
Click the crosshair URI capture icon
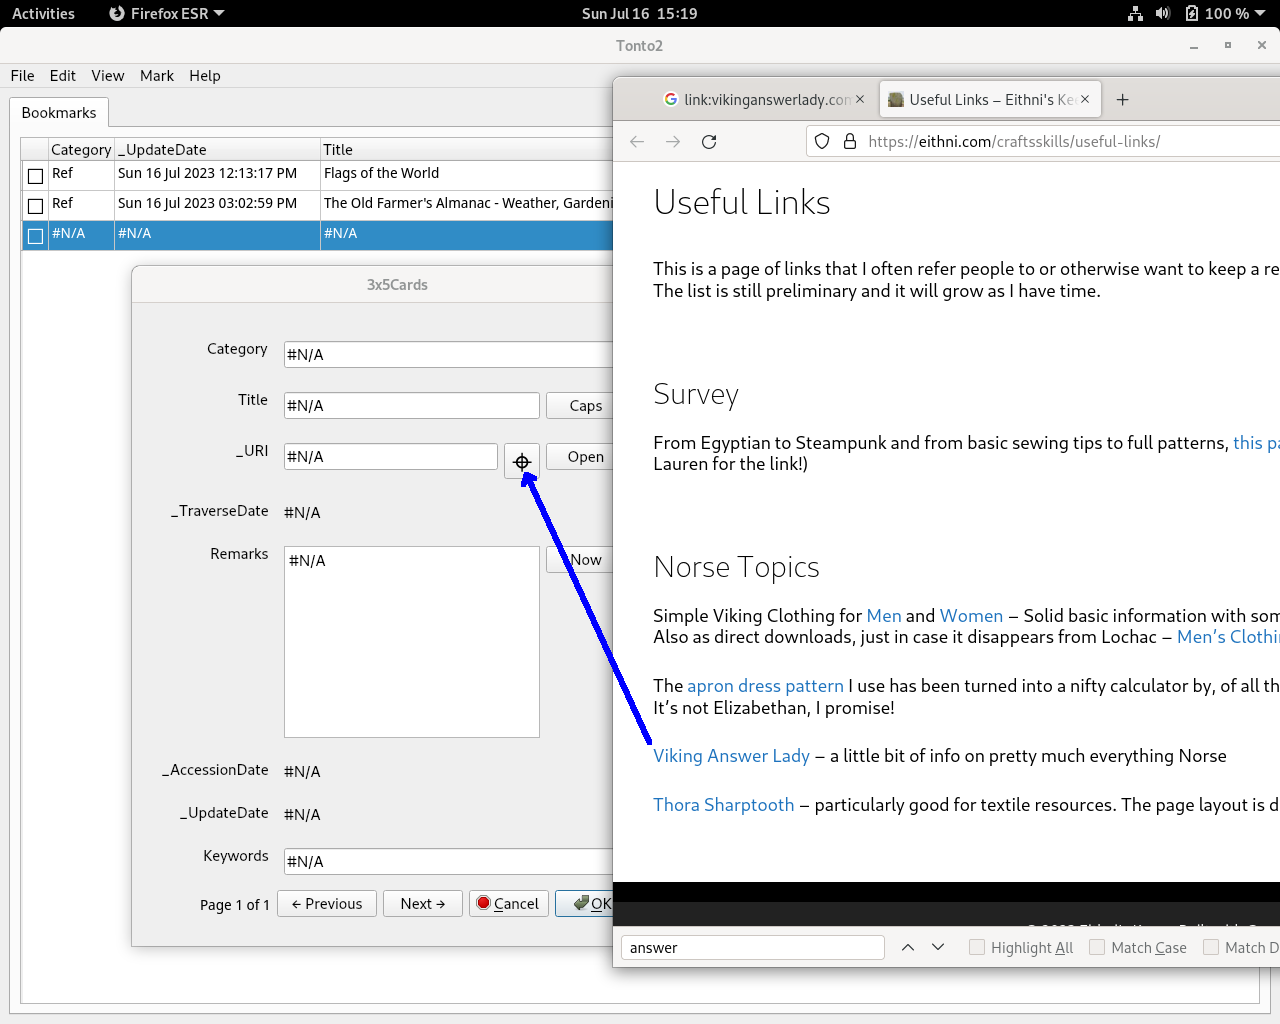point(522,461)
